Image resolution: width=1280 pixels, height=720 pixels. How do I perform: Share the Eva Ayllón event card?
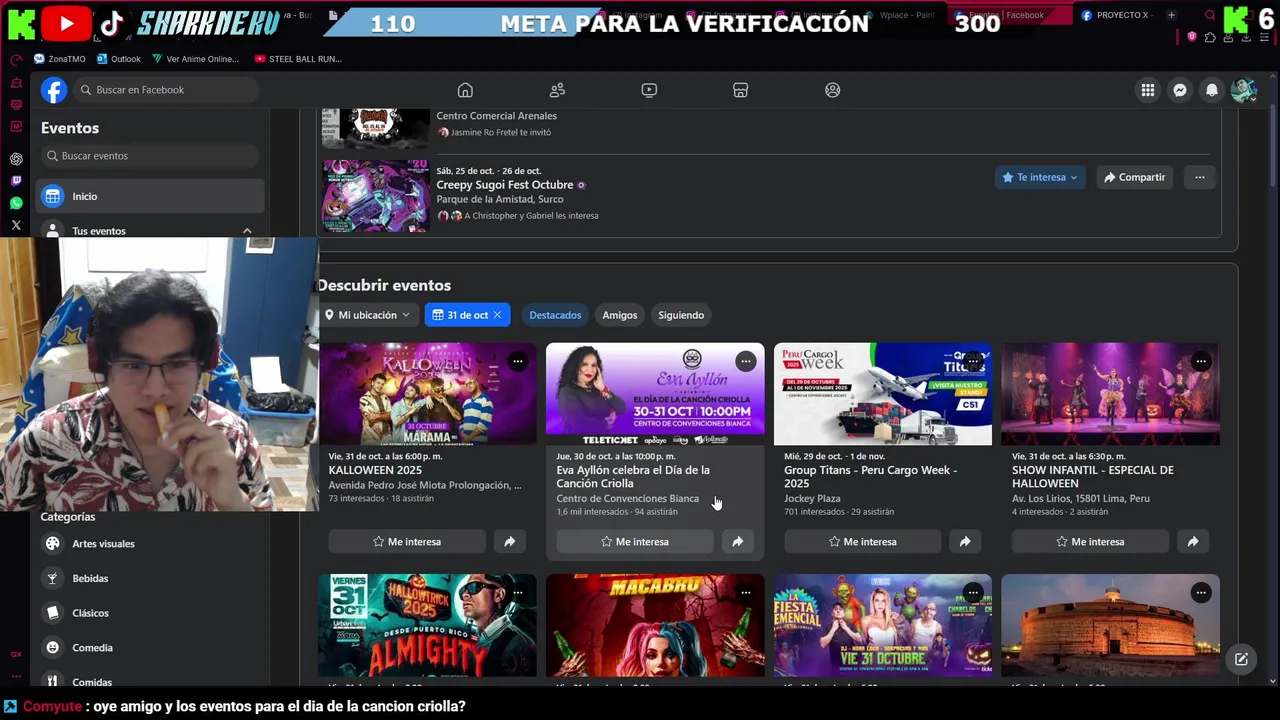[x=737, y=541]
